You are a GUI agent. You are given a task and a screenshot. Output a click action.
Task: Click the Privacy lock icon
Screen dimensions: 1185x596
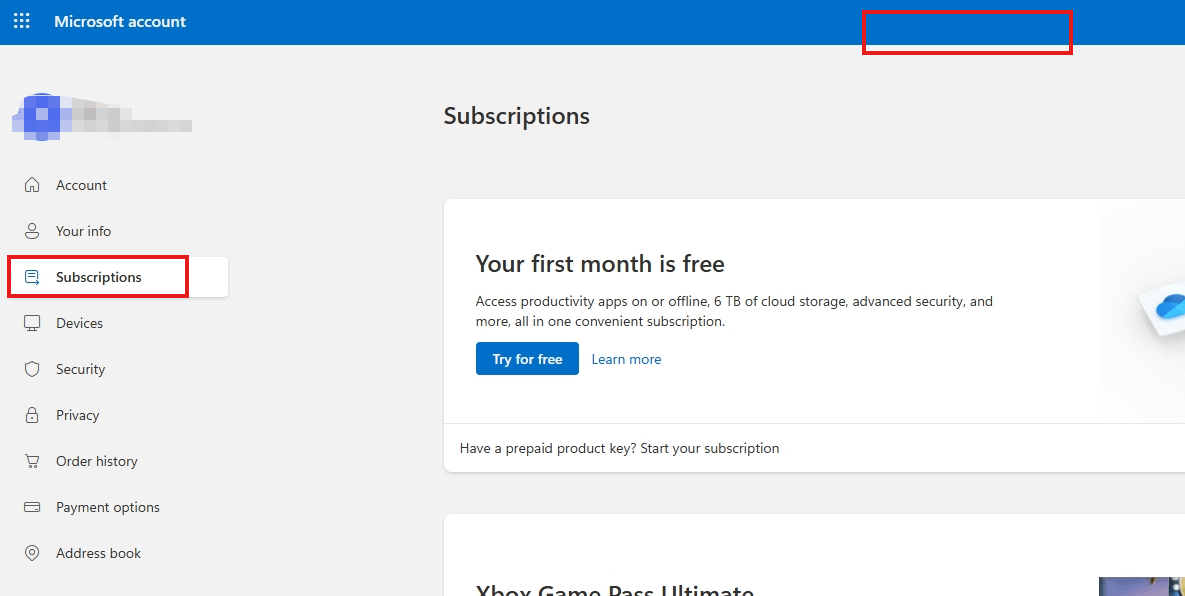click(x=32, y=415)
